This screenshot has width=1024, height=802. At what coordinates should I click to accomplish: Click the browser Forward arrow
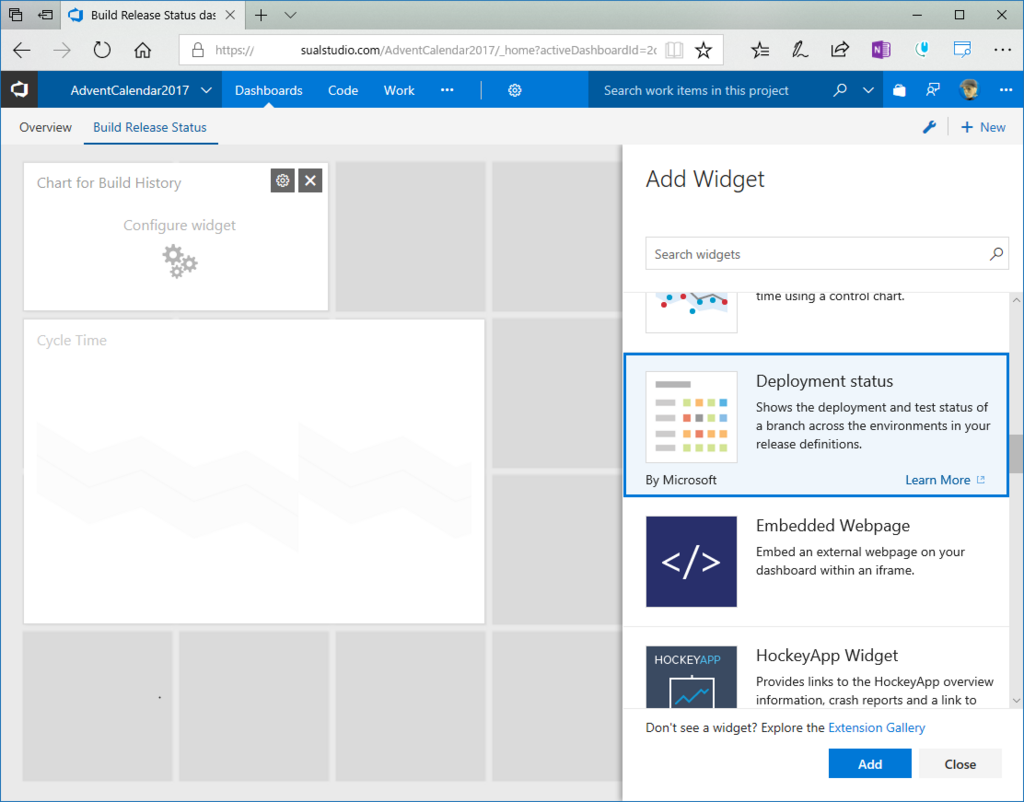(x=62, y=50)
